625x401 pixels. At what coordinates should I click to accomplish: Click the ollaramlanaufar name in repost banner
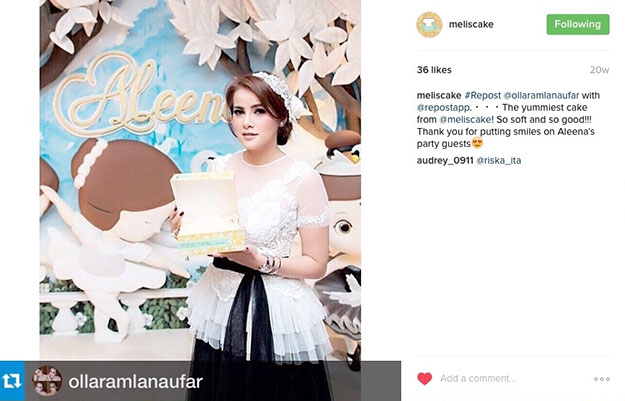click(x=136, y=381)
